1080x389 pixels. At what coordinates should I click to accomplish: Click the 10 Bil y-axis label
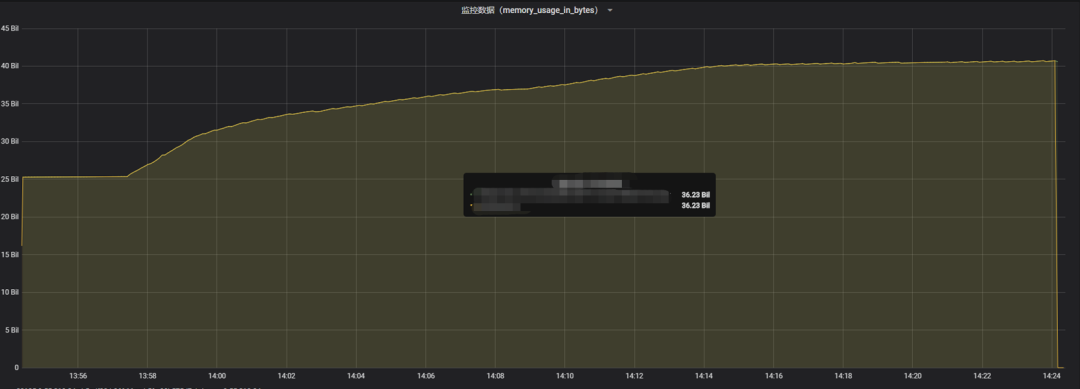[x=10, y=293]
